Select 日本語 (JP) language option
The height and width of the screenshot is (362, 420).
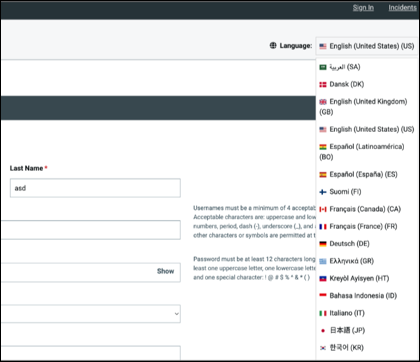[x=366, y=330]
